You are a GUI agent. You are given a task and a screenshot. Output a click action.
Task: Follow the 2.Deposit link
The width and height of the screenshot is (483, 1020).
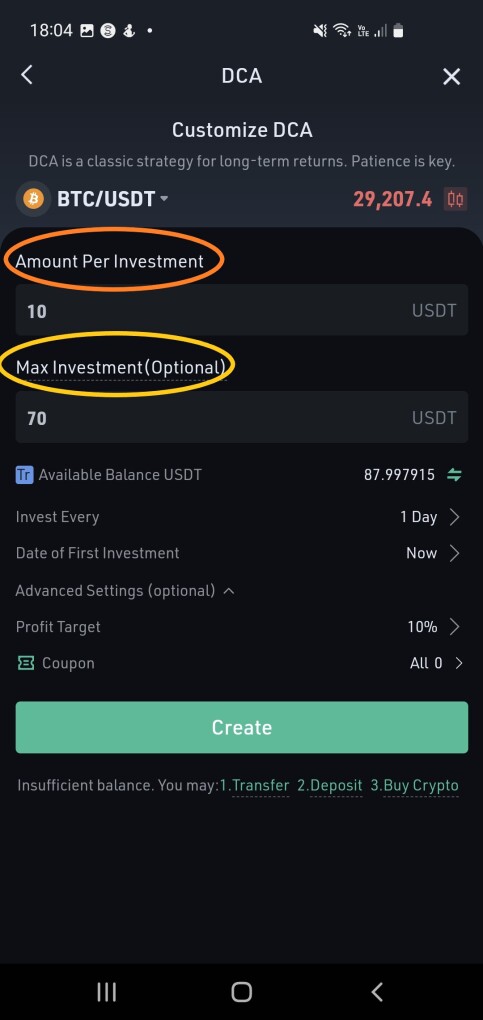tap(330, 786)
